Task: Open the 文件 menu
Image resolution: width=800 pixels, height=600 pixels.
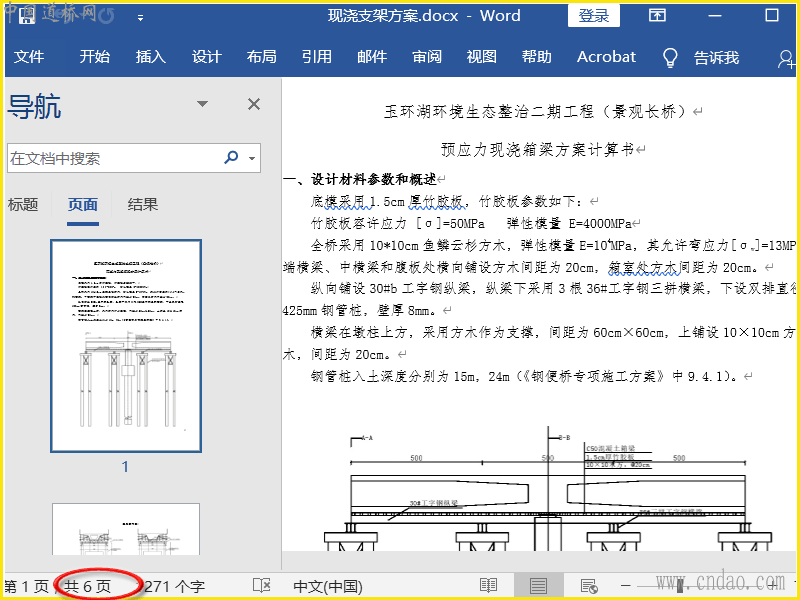Action: point(29,57)
